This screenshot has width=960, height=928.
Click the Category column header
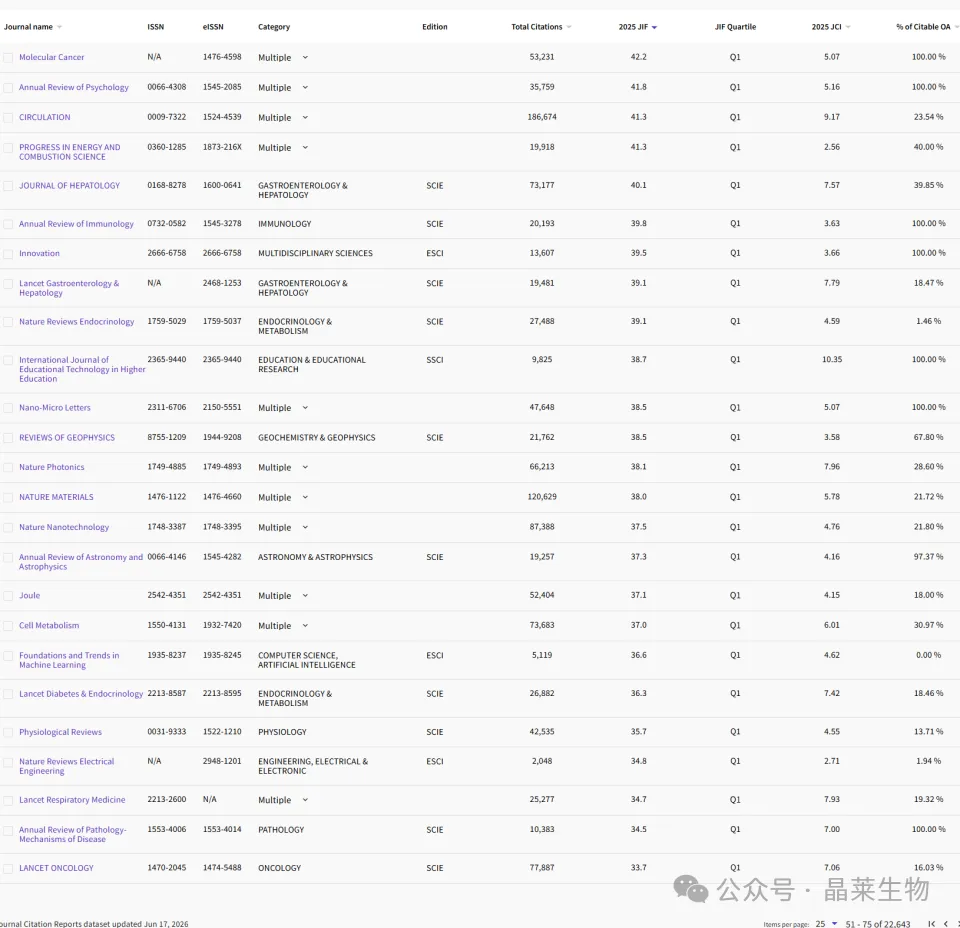[x=274, y=27]
